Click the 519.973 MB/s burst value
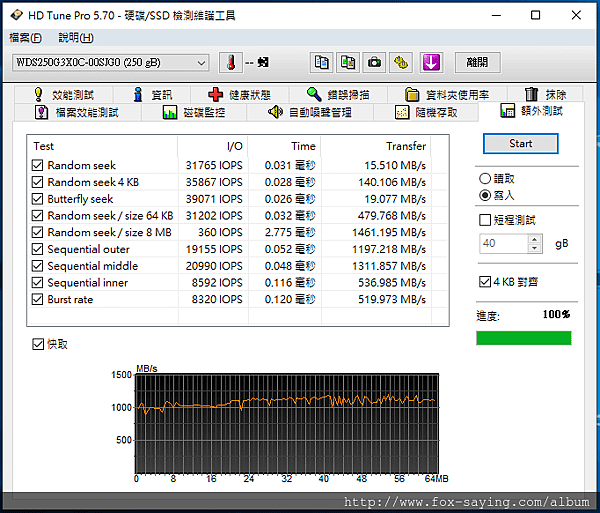 (392, 299)
